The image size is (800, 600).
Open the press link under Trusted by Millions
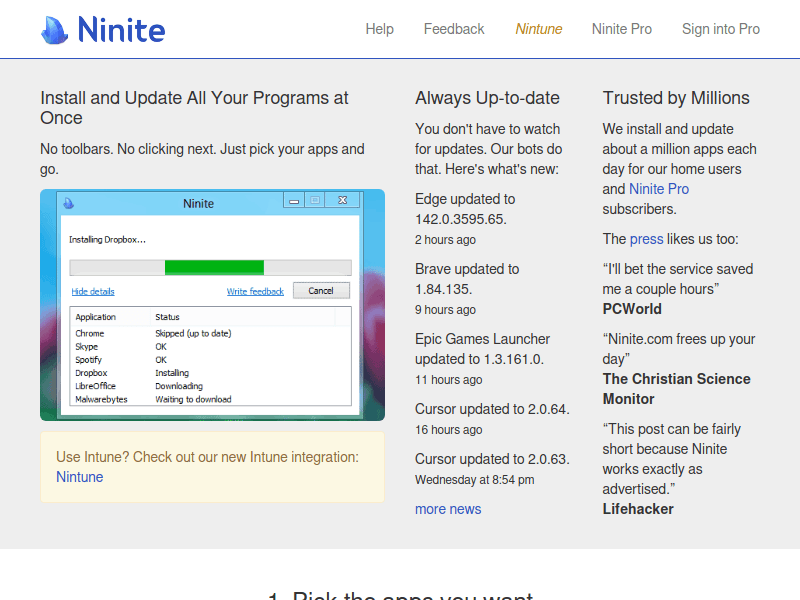pyautogui.click(x=646, y=238)
